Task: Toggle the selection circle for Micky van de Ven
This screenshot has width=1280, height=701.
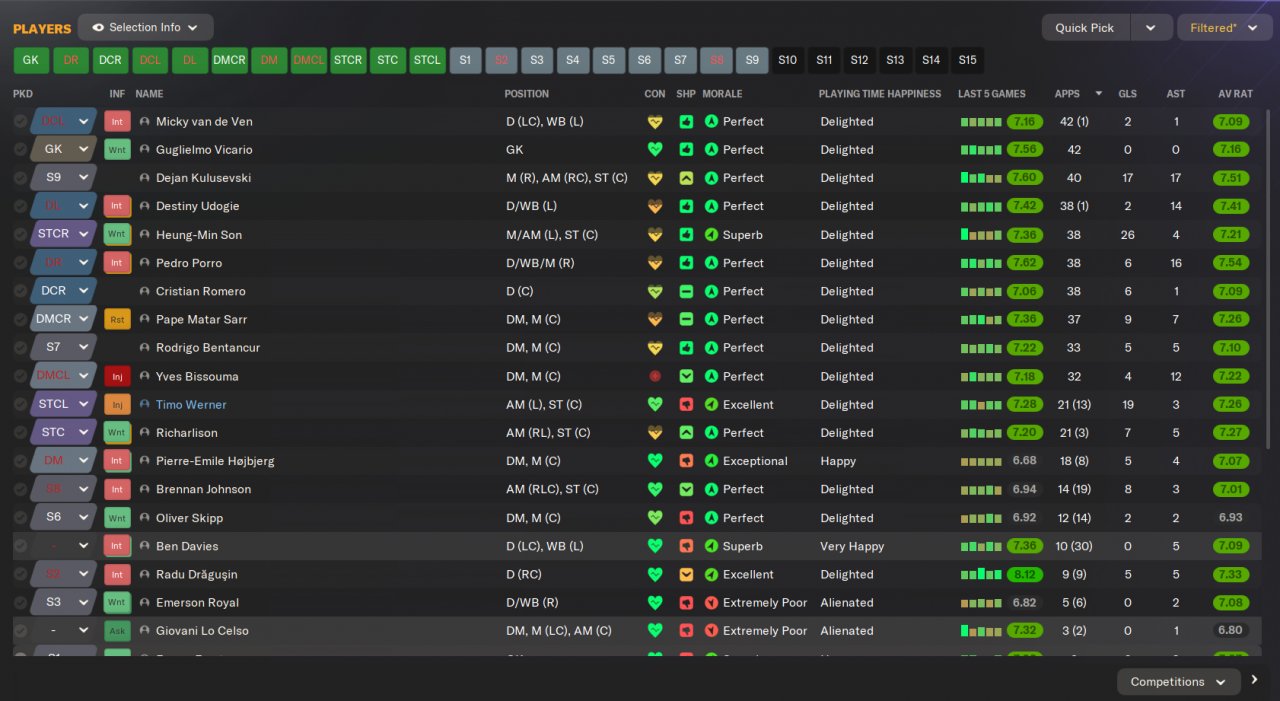Action: [x=20, y=122]
